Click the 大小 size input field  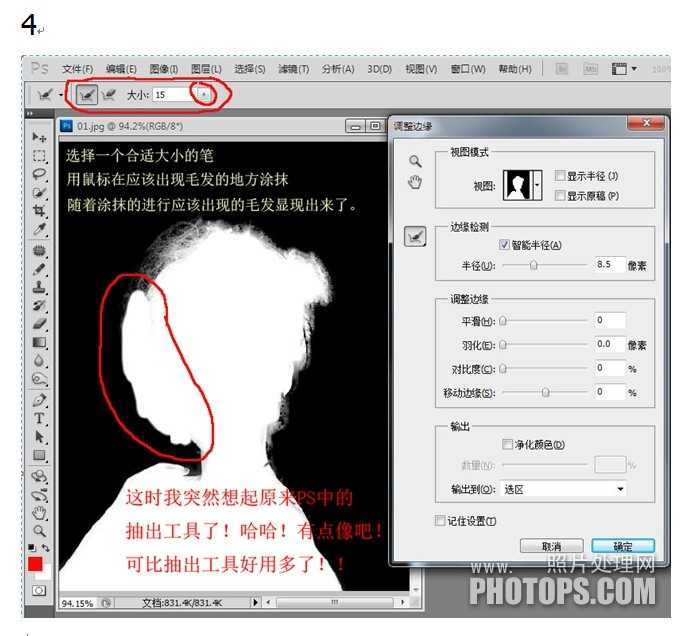pyautogui.click(x=174, y=94)
